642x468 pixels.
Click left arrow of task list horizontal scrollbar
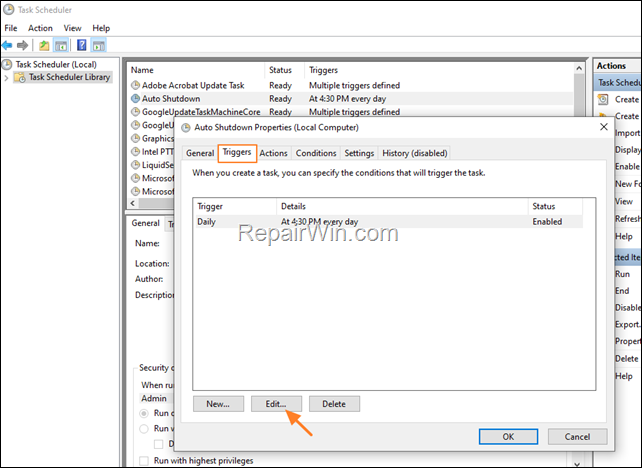tap(131, 204)
